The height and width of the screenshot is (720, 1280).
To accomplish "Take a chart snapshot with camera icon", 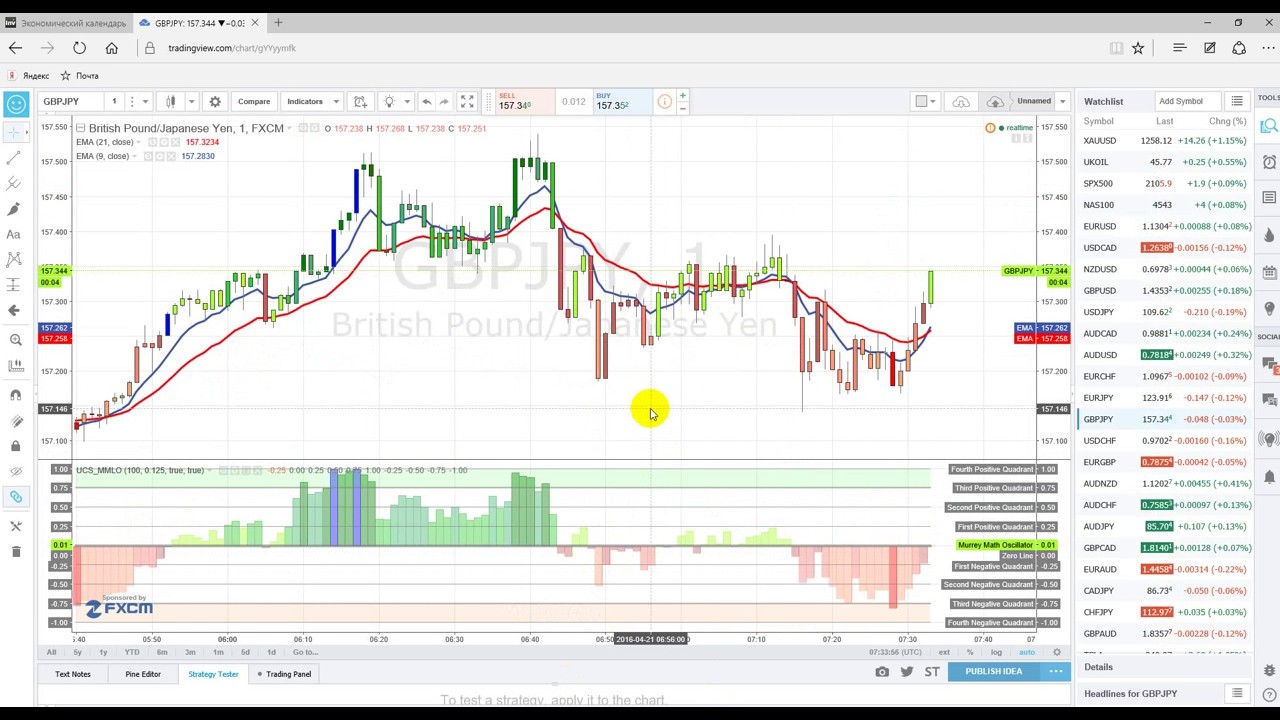I will 881,672.
